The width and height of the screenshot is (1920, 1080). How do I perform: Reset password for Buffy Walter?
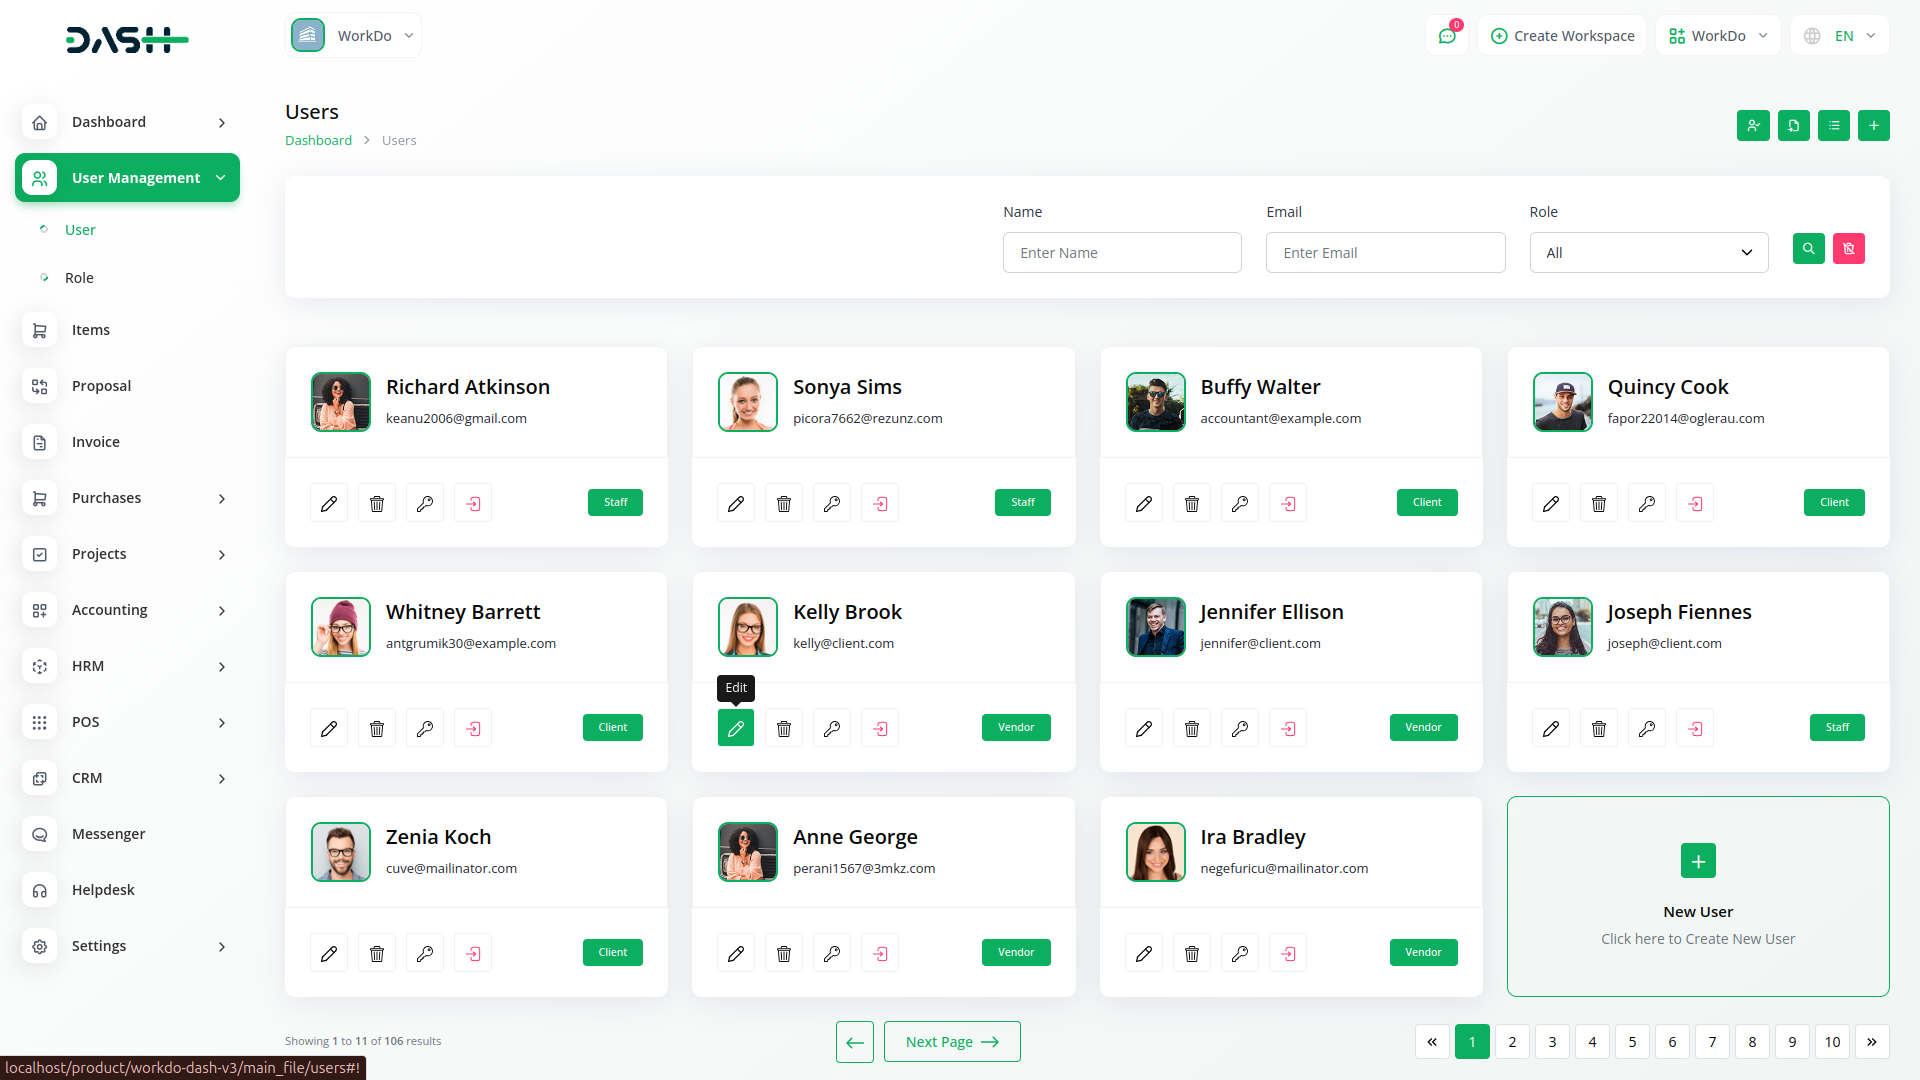point(1239,503)
